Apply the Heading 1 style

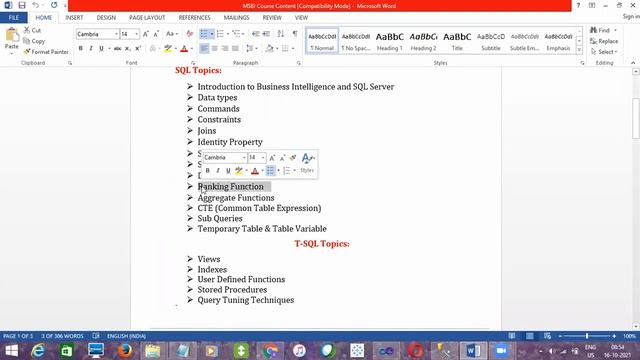click(x=389, y=41)
